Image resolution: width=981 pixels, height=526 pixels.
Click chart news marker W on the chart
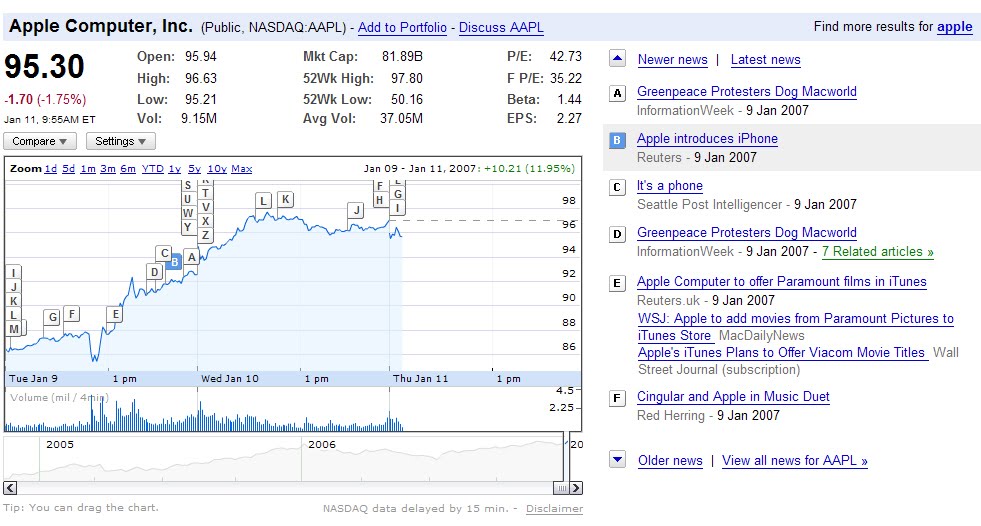point(188,213)
